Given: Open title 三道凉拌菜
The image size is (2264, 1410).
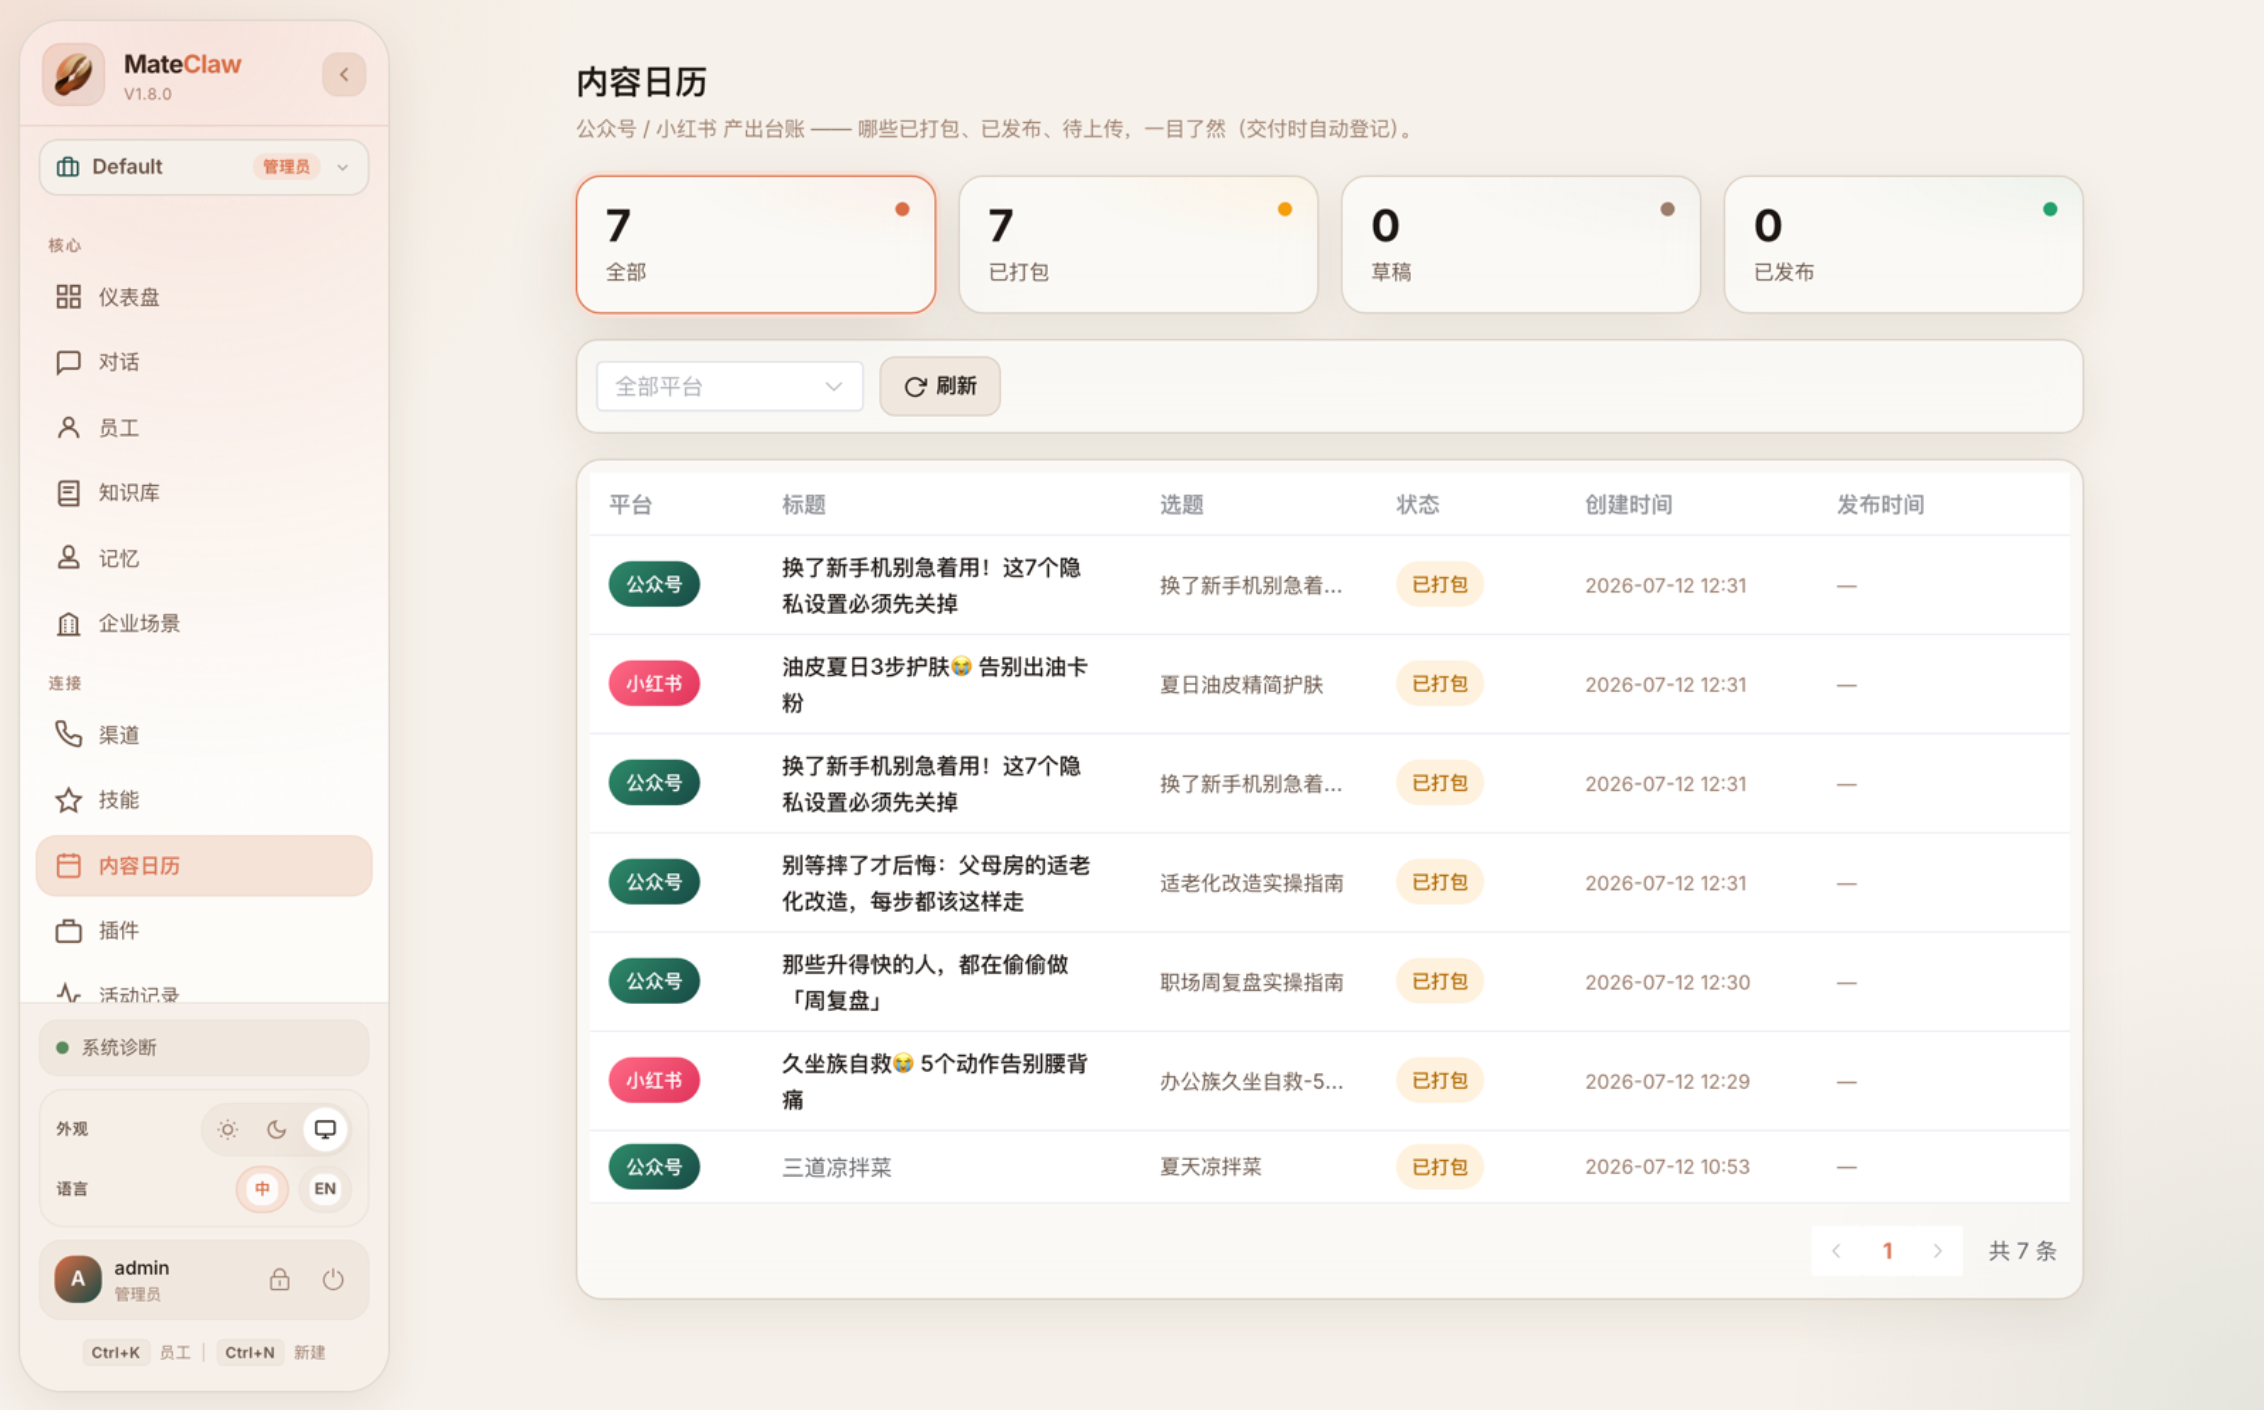Looking at the screenshot, I should point(837,1167).
